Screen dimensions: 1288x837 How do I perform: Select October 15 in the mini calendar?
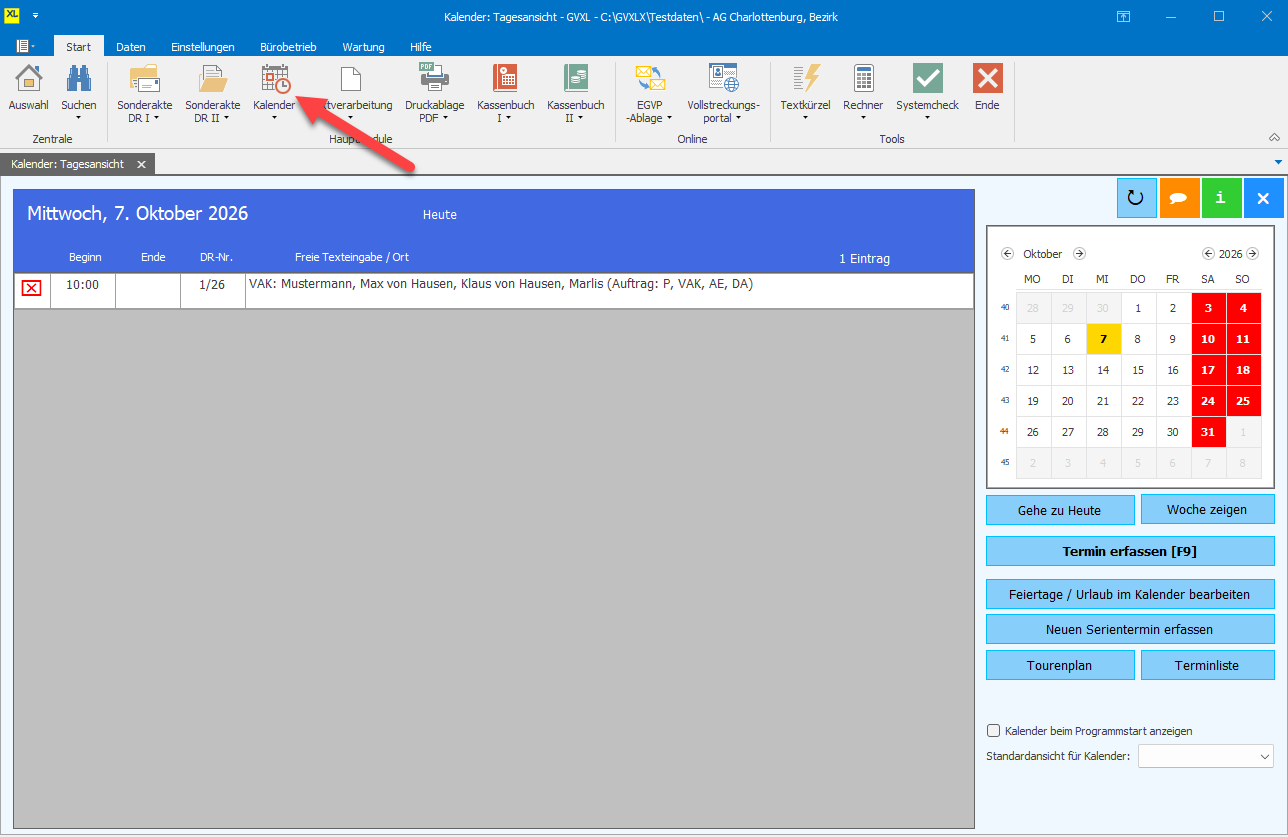pos(1138,370)
